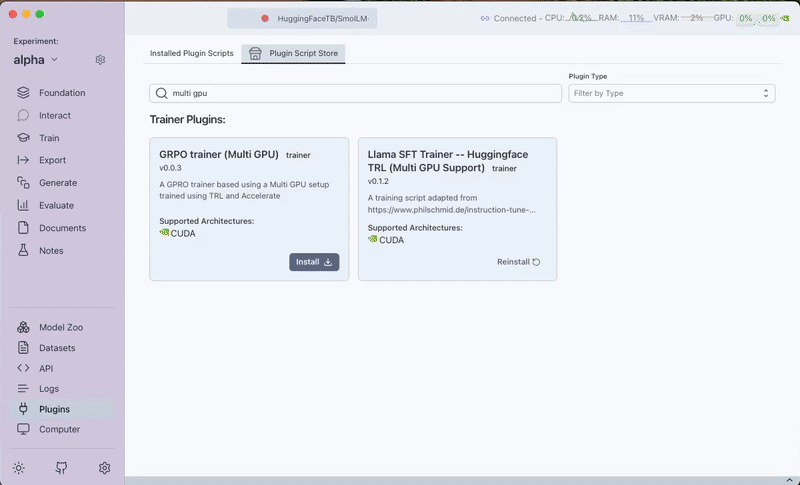This screenshot has height=485, width=800.
Task: Switch to Installed Plugin Scripts tab
Action: tap(192, 53)
